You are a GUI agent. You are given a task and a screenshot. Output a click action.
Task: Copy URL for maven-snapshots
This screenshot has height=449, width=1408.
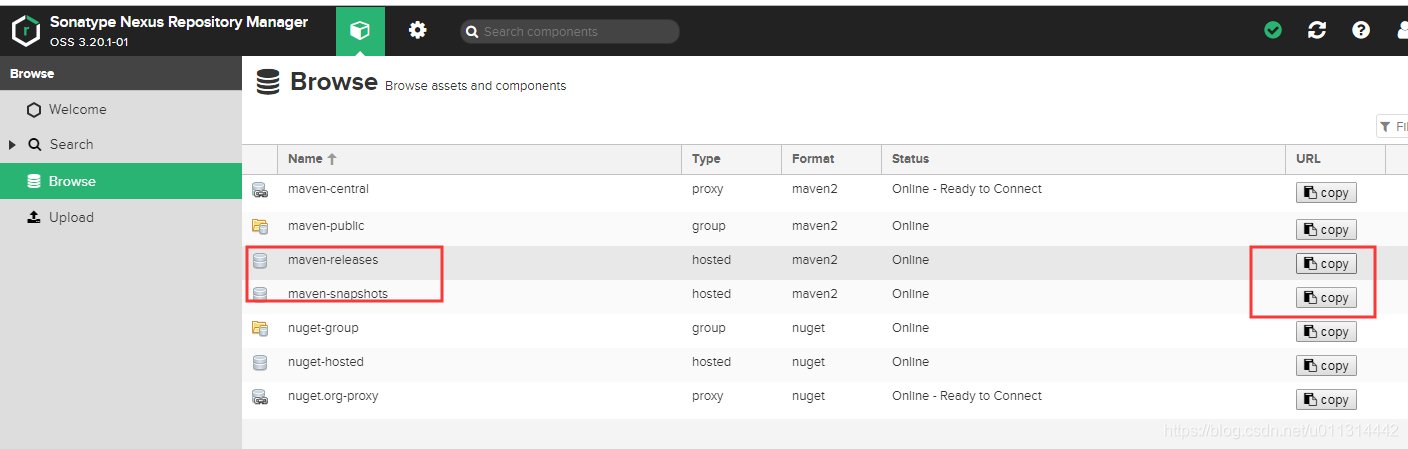coord(1326,298)
